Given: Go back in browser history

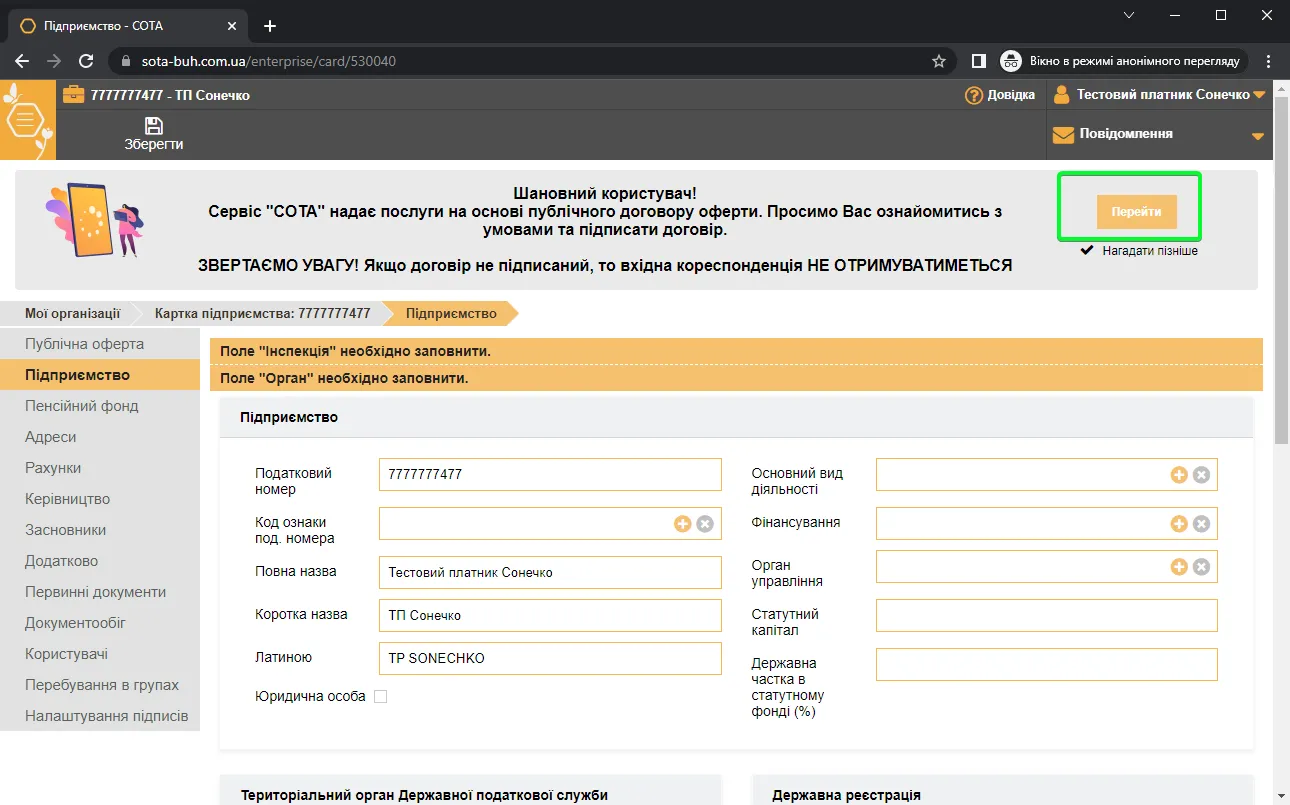Looking at the screenshot, I should 22,61.
